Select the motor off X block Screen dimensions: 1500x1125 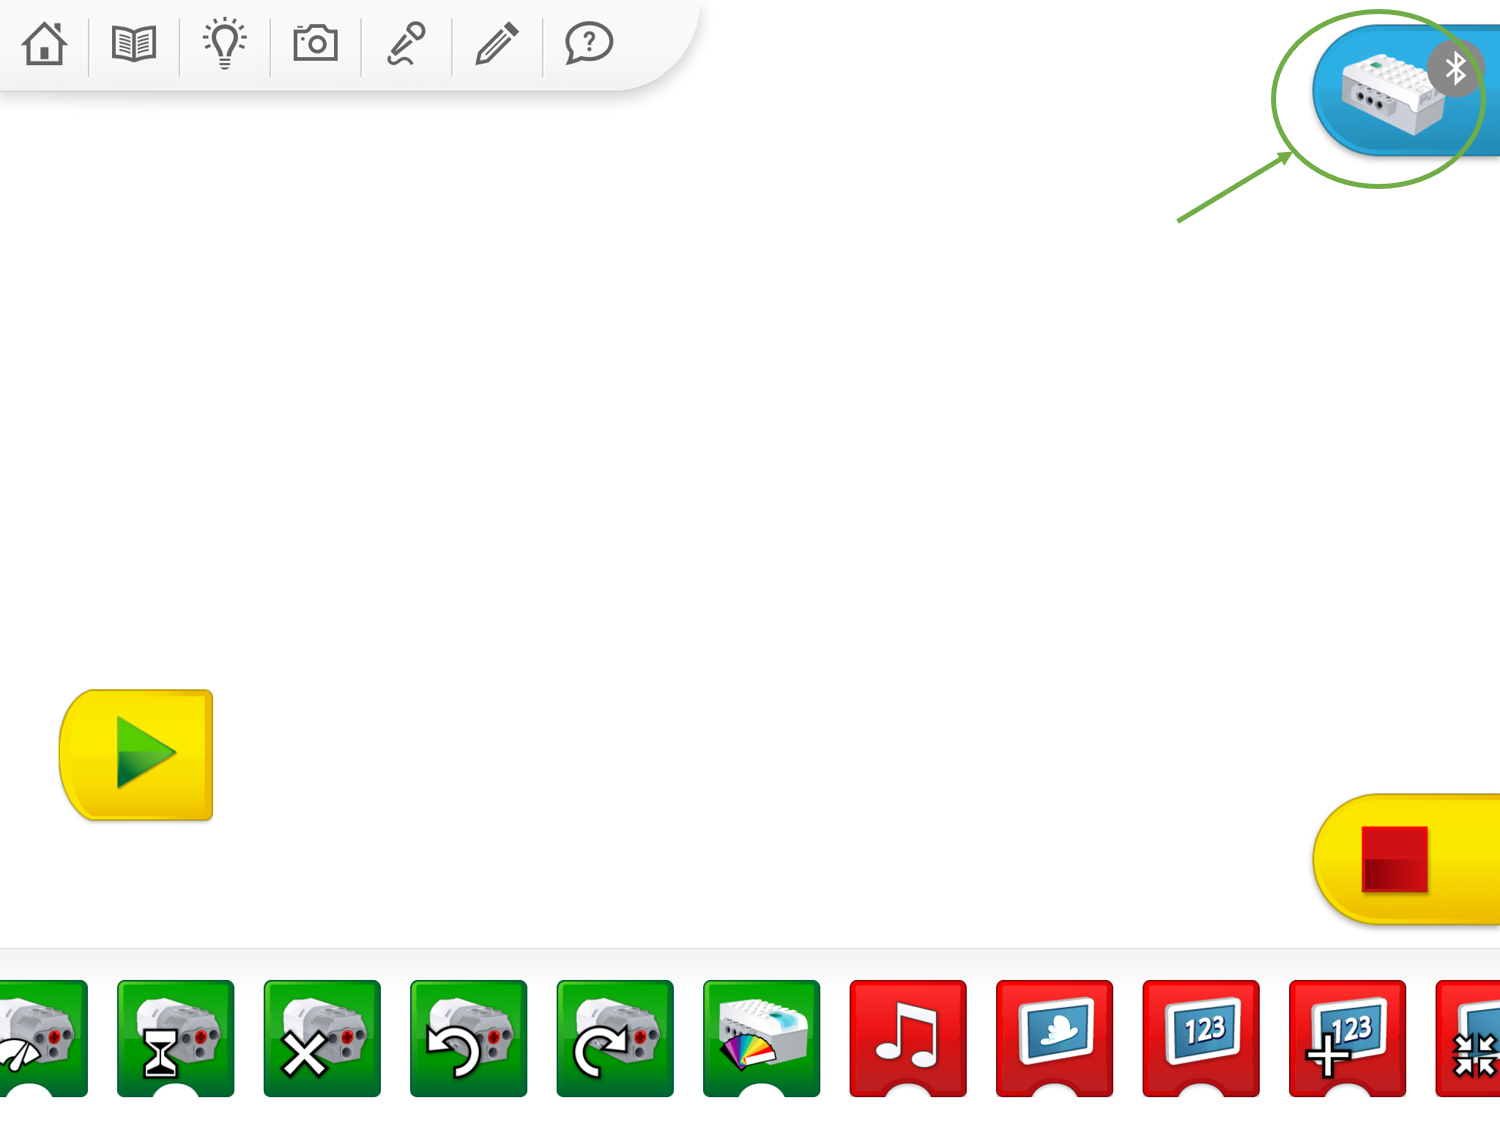pyautogui.click(x=322, y=1038)
